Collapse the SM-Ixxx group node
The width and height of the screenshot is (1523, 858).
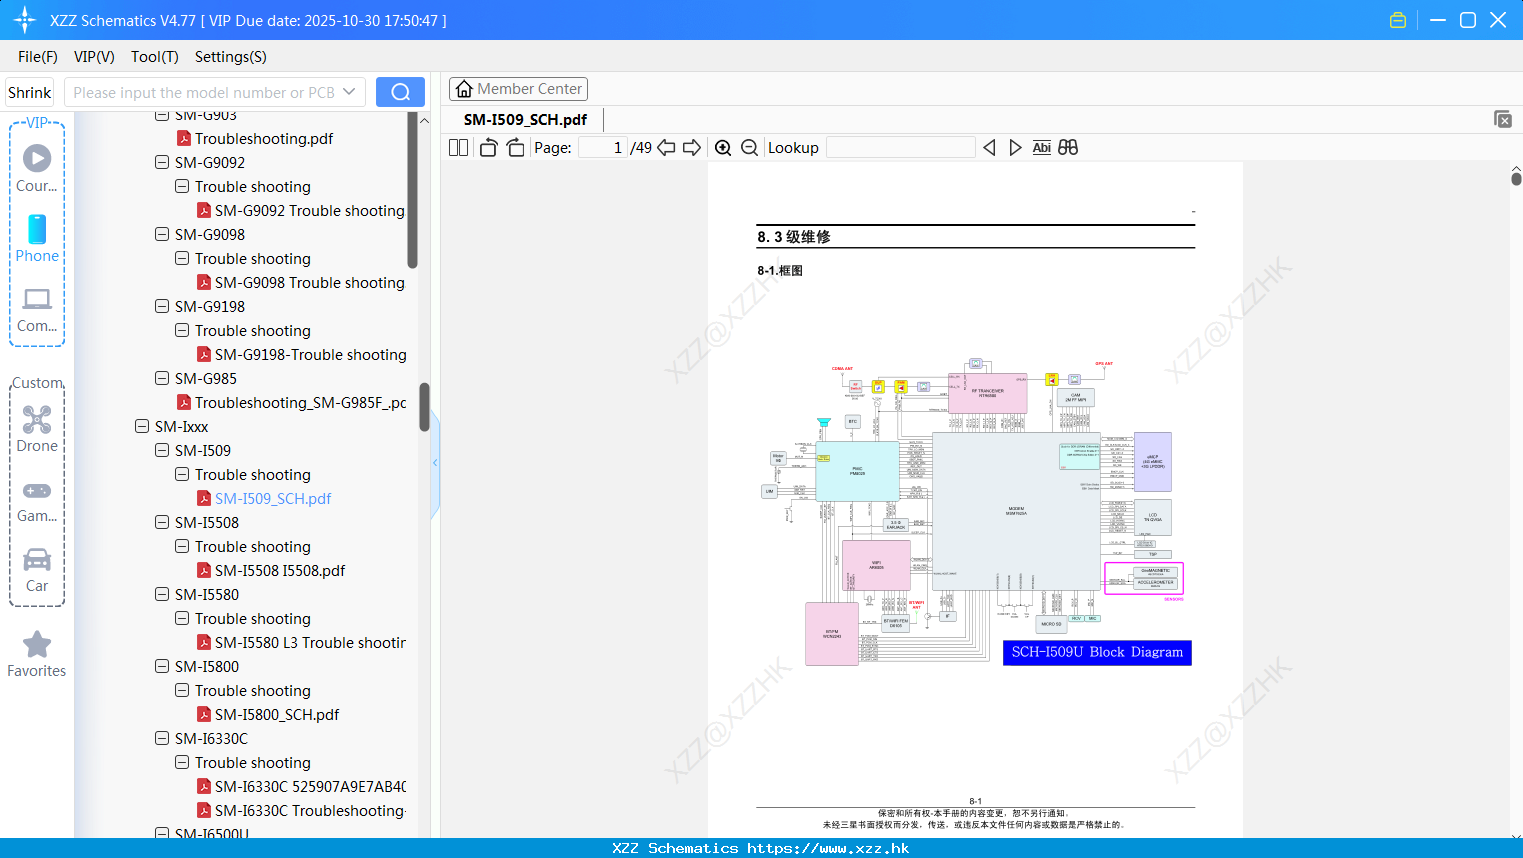click(142, 426)
